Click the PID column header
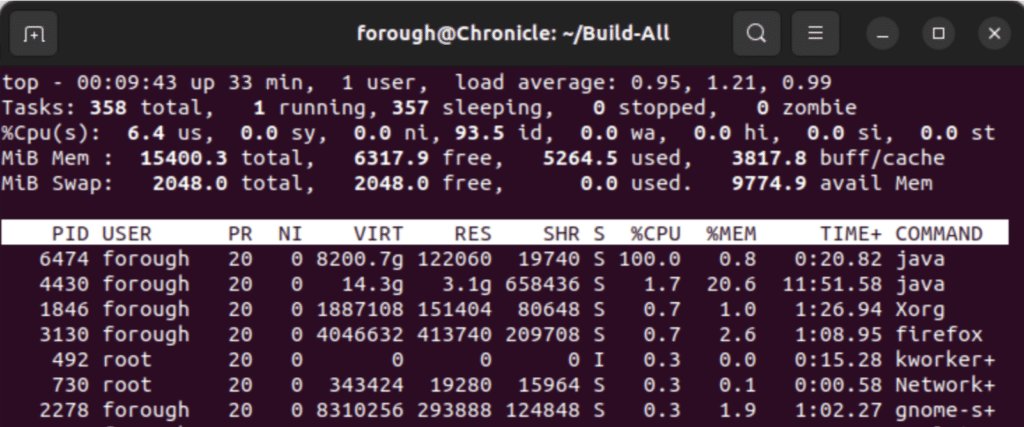 point(70,234)
